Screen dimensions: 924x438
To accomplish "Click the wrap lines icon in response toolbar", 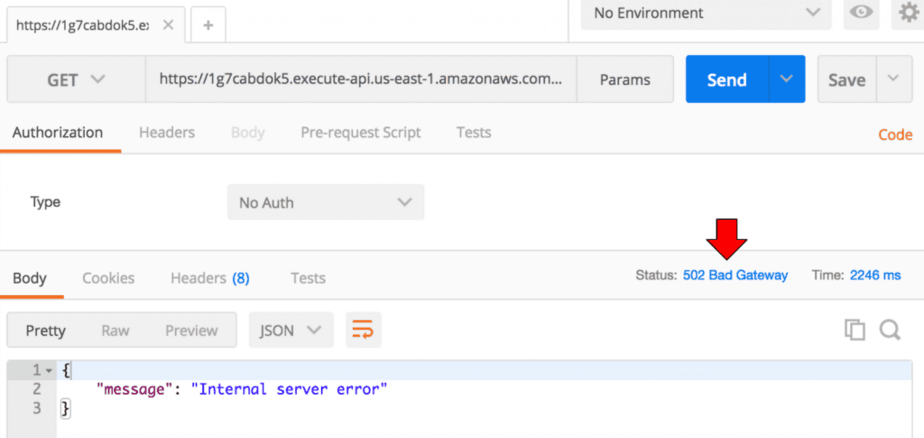I will pyautogui.click(x=363, y=330).
